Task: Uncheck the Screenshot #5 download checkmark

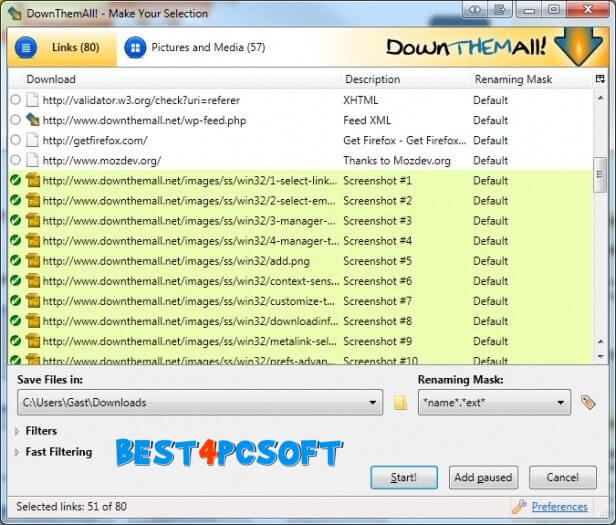Action: 15,261
